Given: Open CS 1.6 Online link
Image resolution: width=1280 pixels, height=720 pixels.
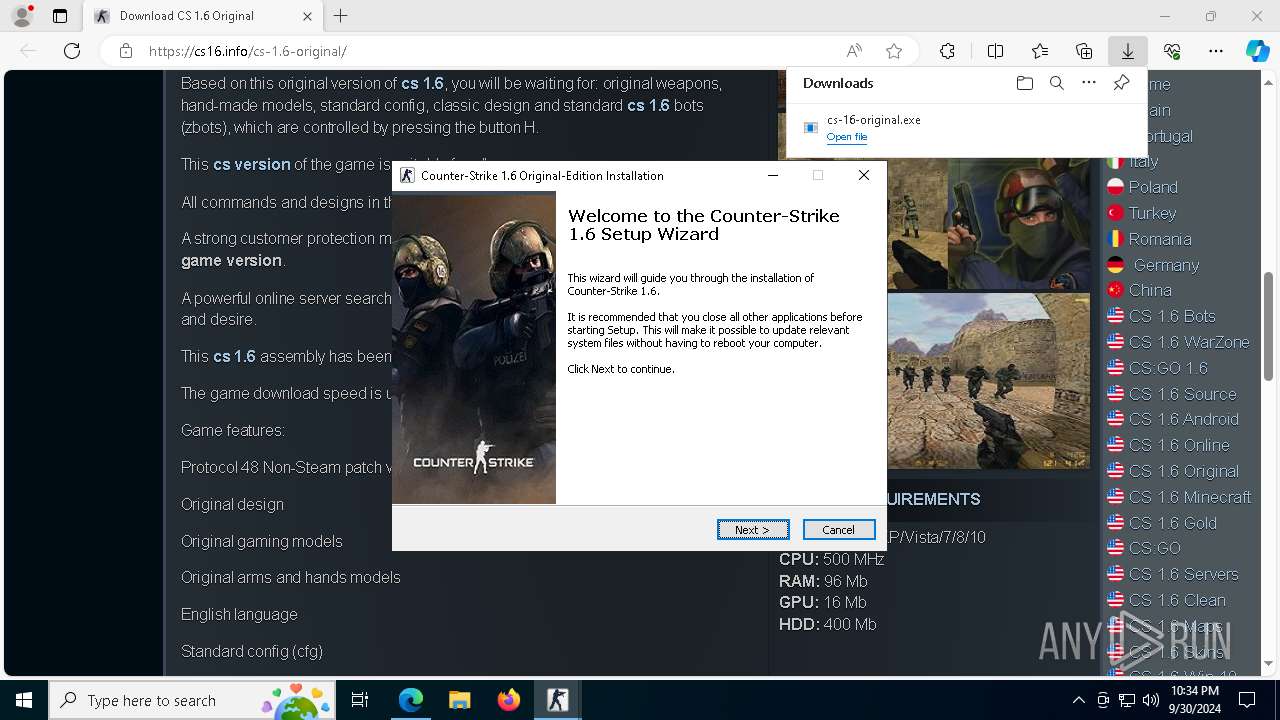Looking at the screenshot, I should [x=1179, y=445].
